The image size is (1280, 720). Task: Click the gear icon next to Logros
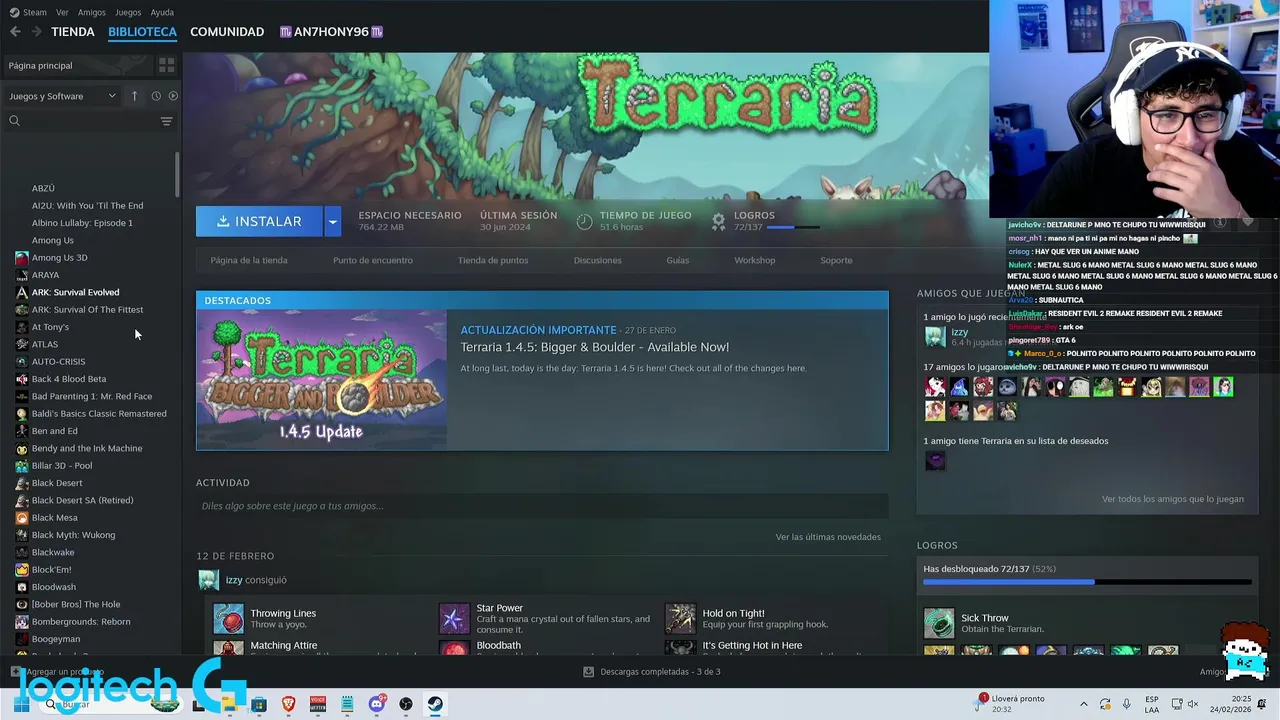pos(718,221)
